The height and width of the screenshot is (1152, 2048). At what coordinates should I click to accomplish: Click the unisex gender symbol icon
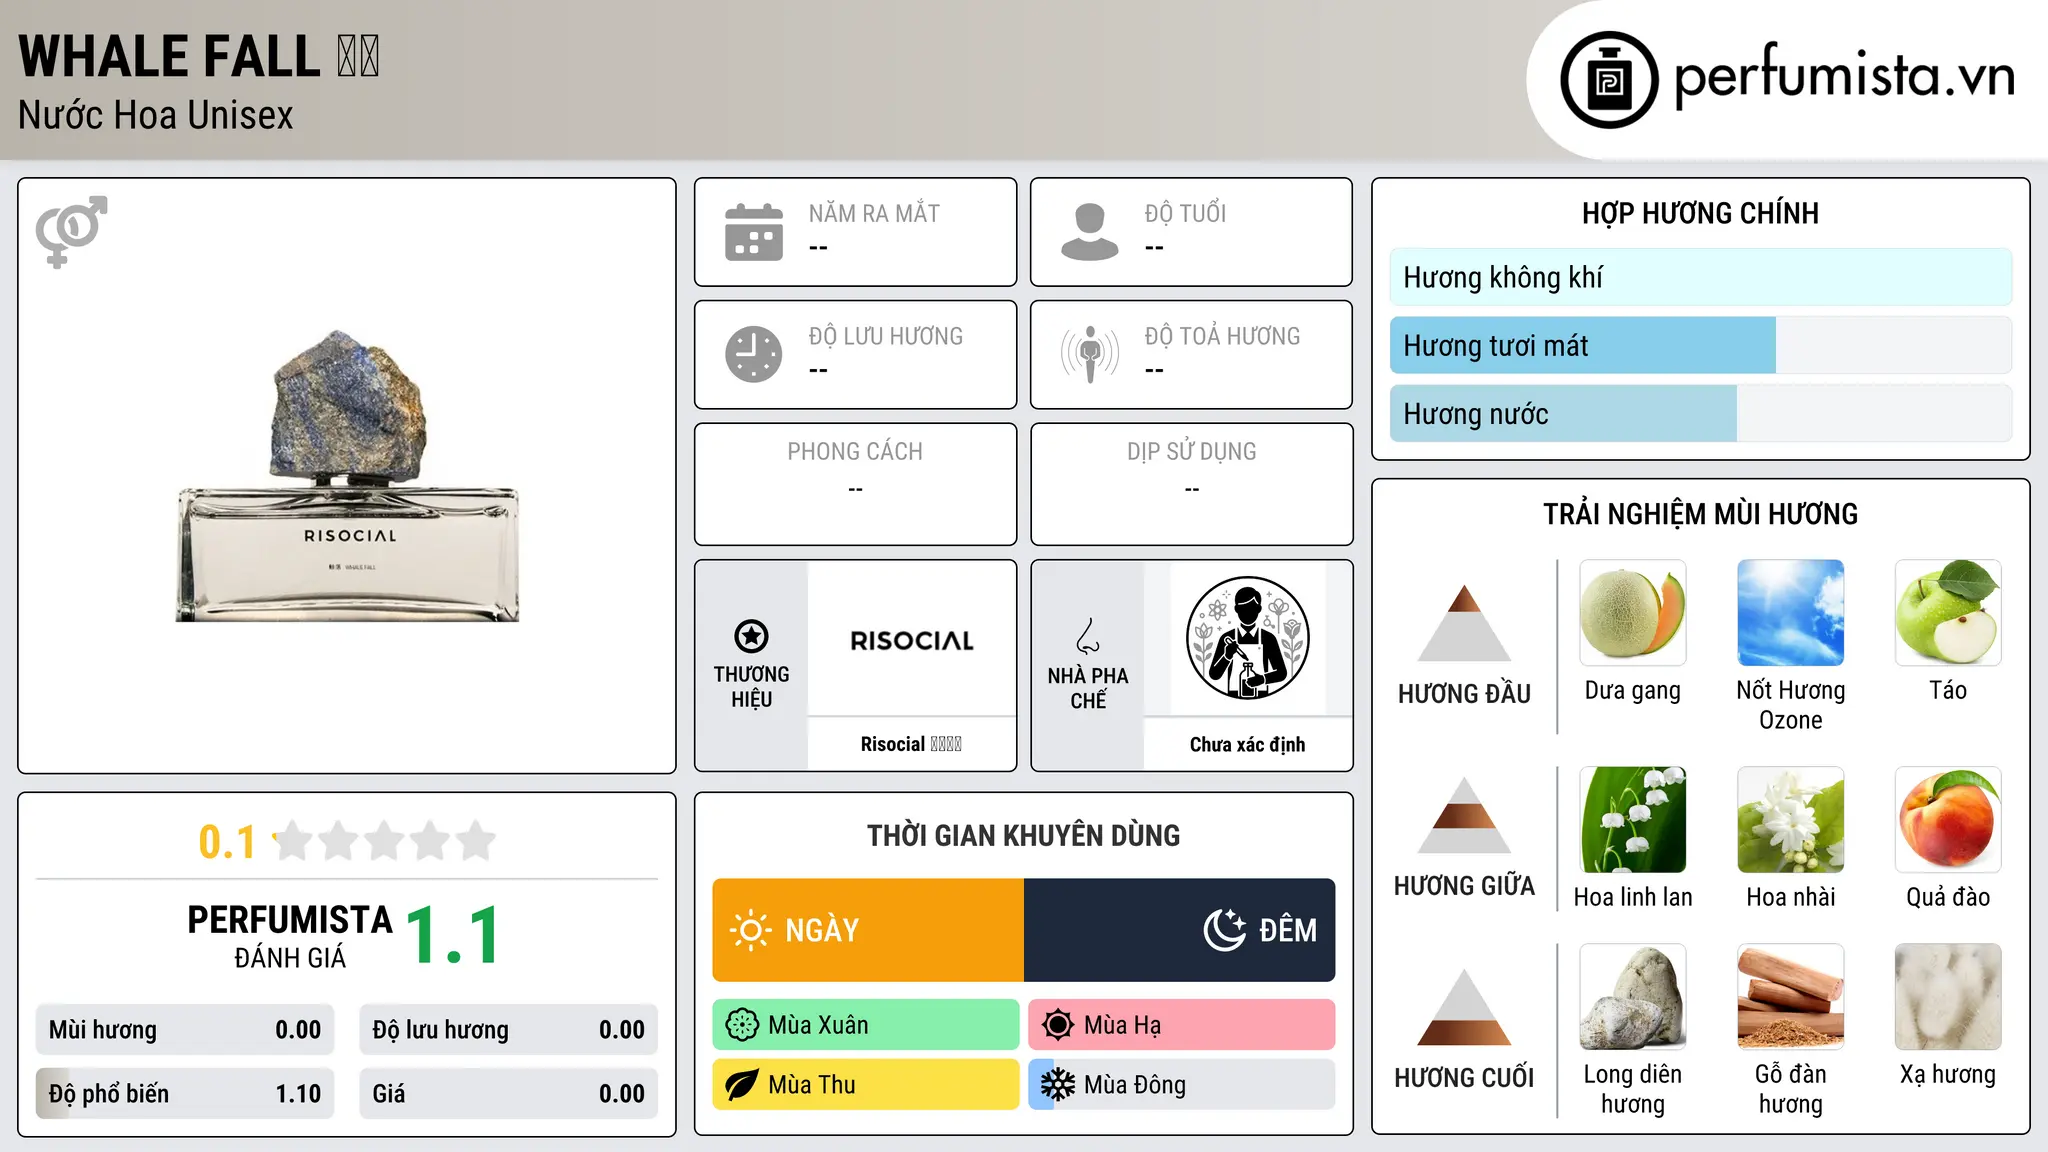click(71, 231)
